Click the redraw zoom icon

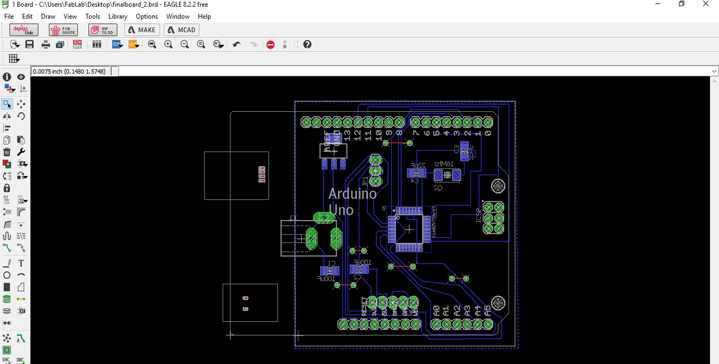(201, 44)
